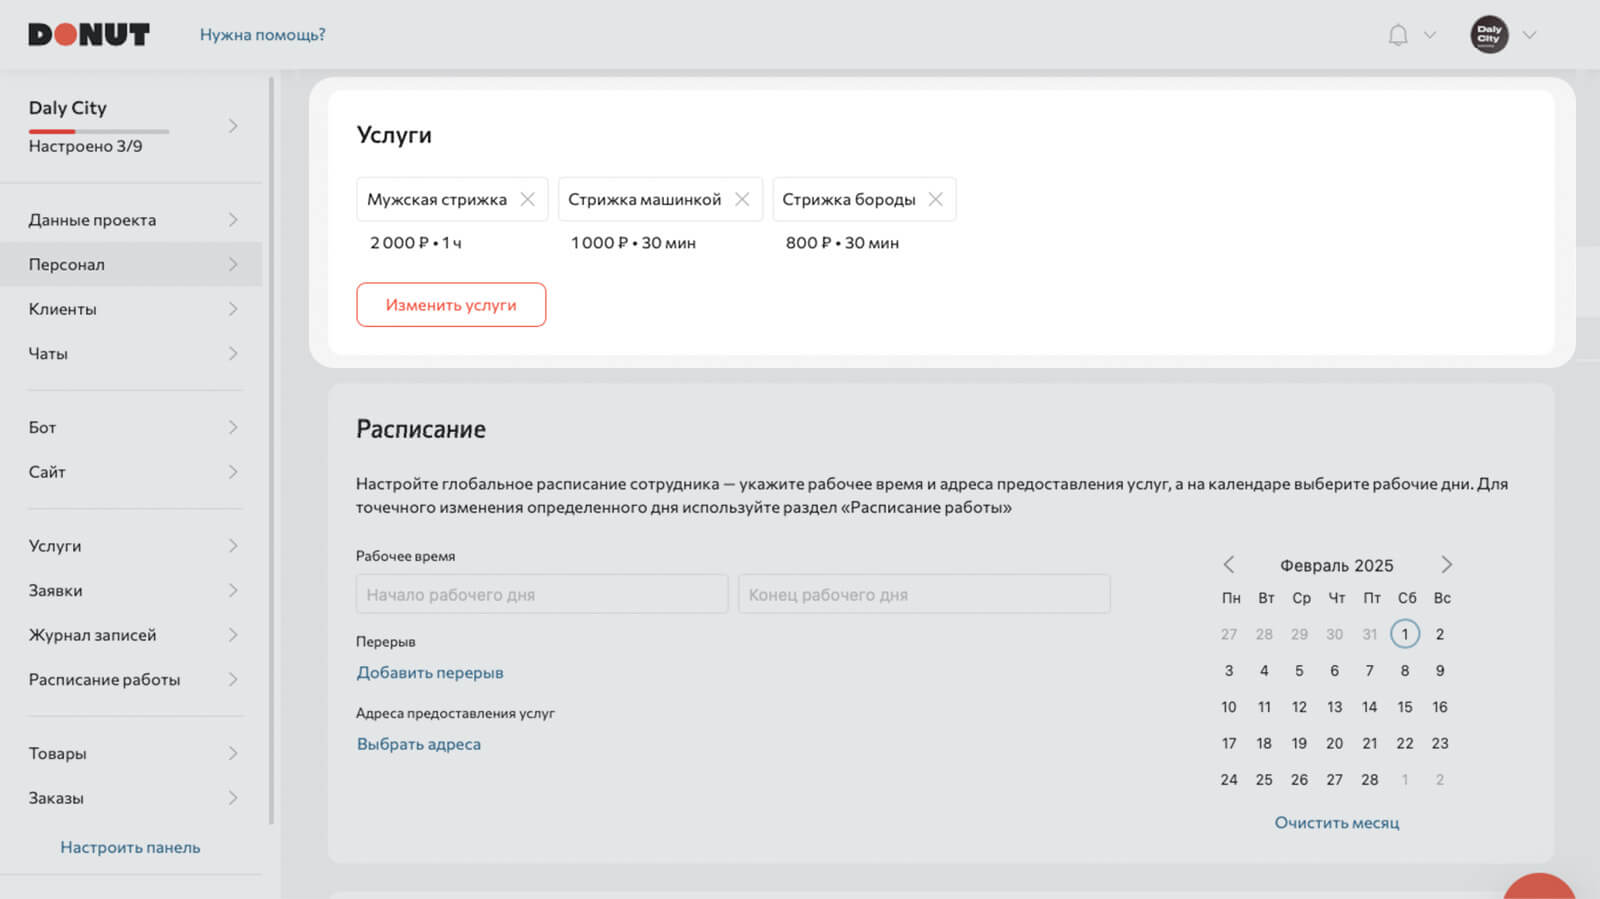Viewport: 1600px width, 899px height.
Task: Remove the Стрижка бороды service
Action: pyautogui.click(x=936, y=199)
